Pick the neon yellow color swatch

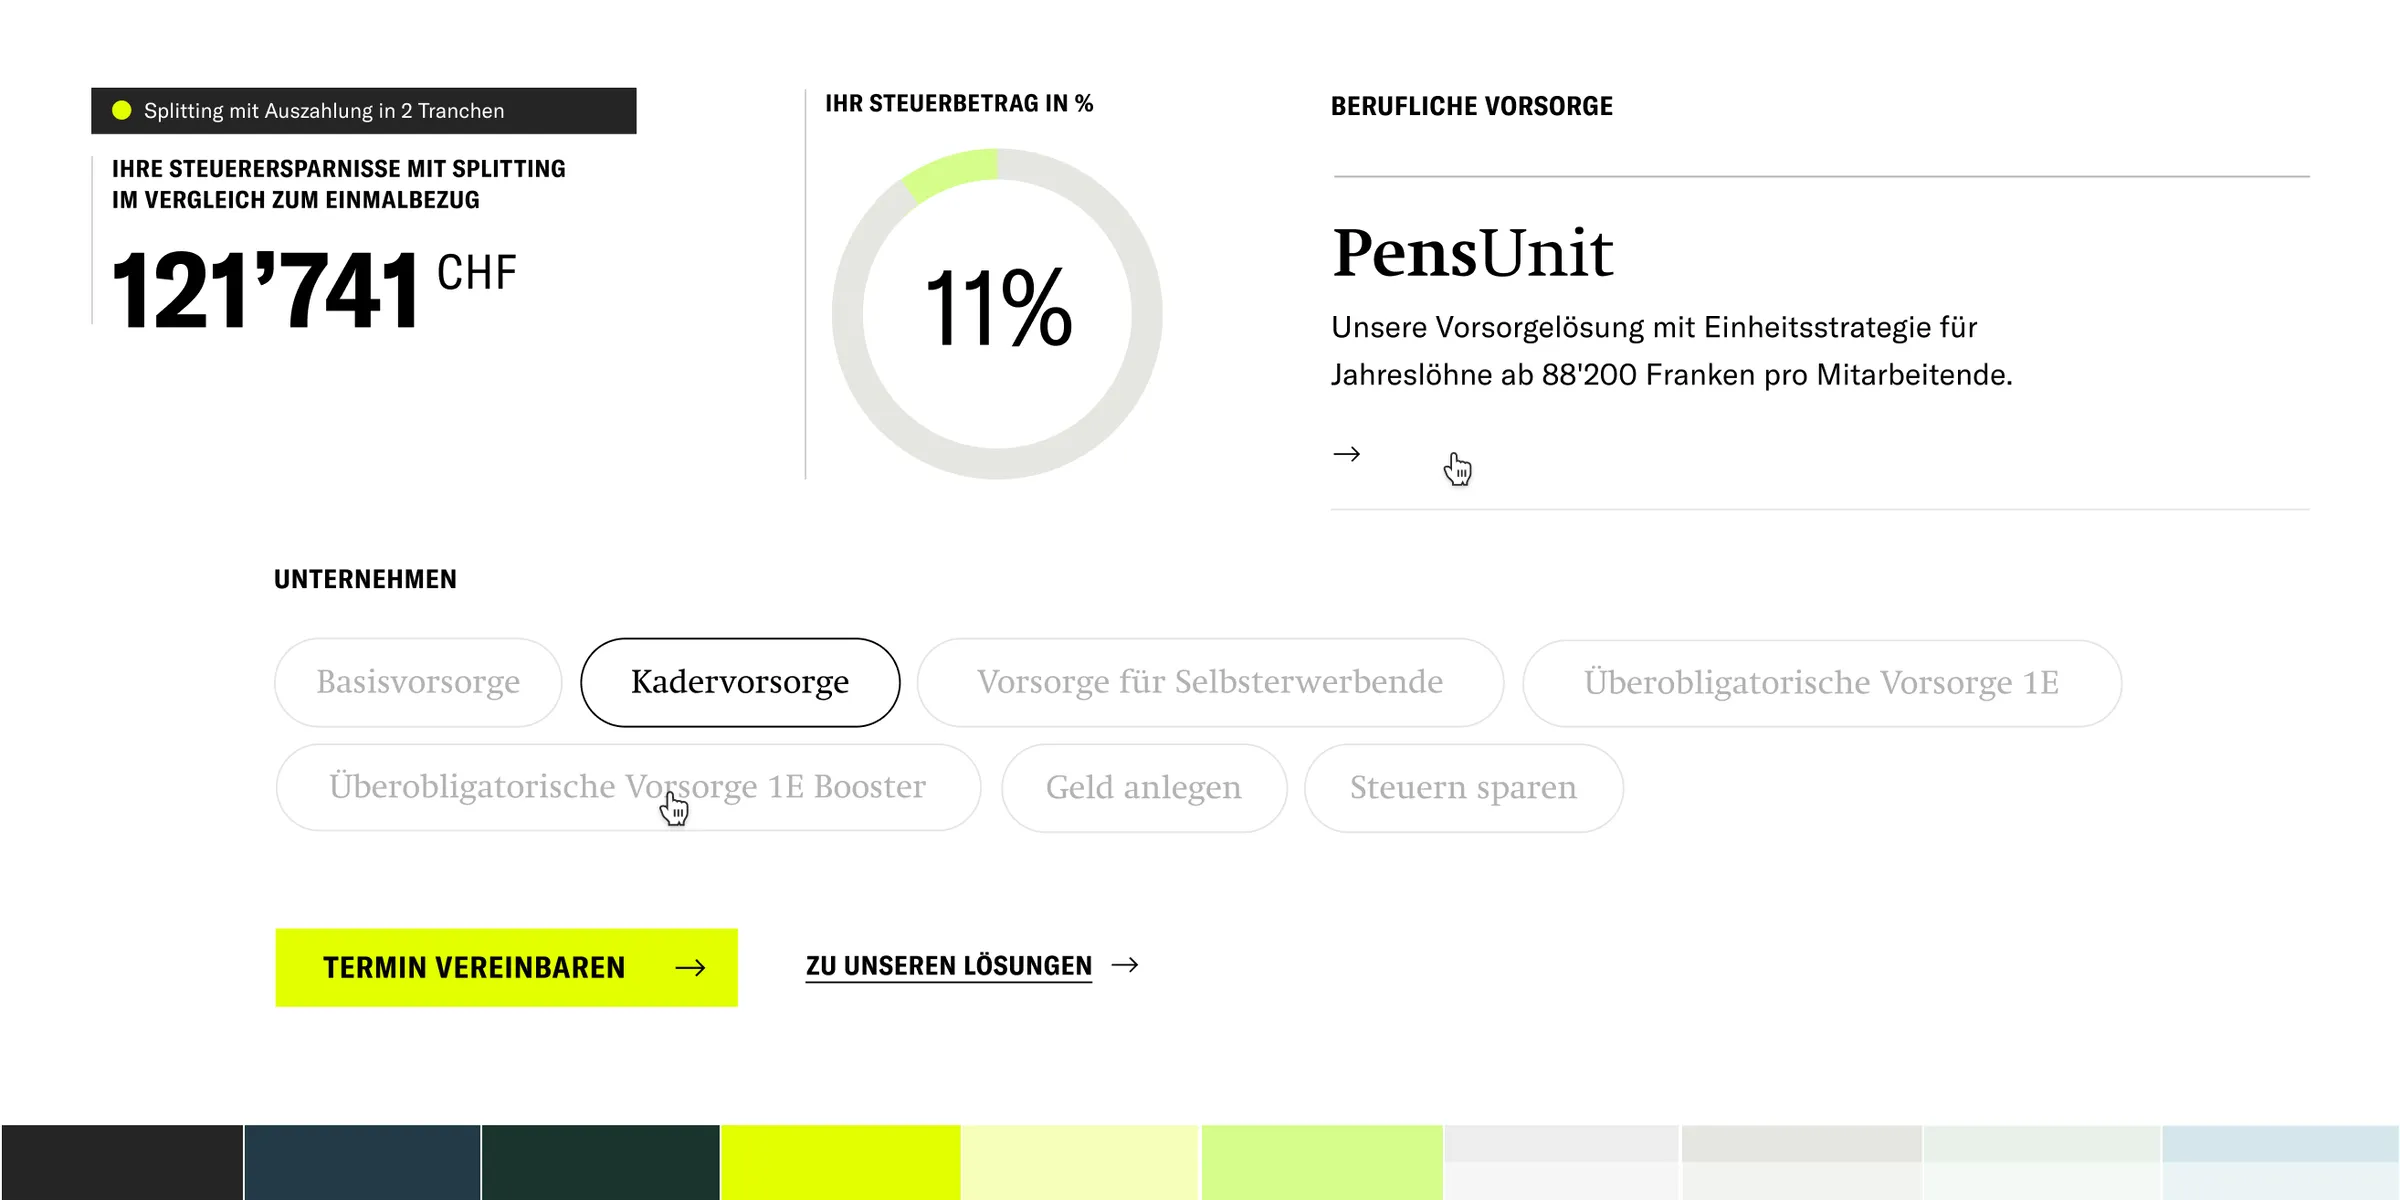tap(840, 1161)
